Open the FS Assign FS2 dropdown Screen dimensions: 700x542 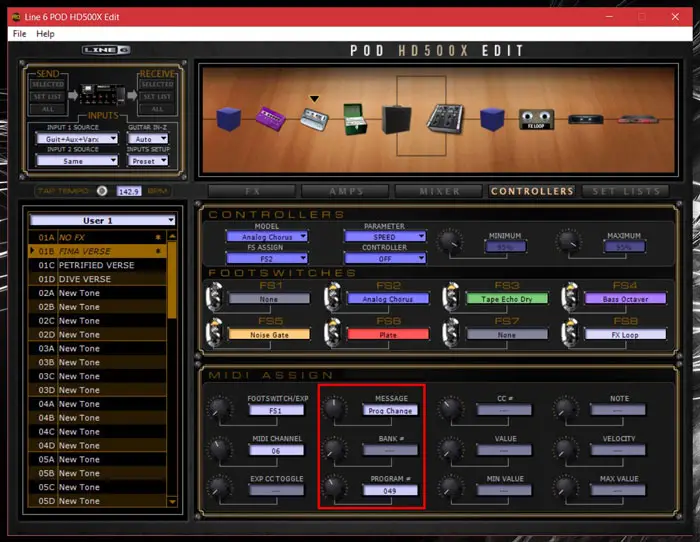pos(267,258)
